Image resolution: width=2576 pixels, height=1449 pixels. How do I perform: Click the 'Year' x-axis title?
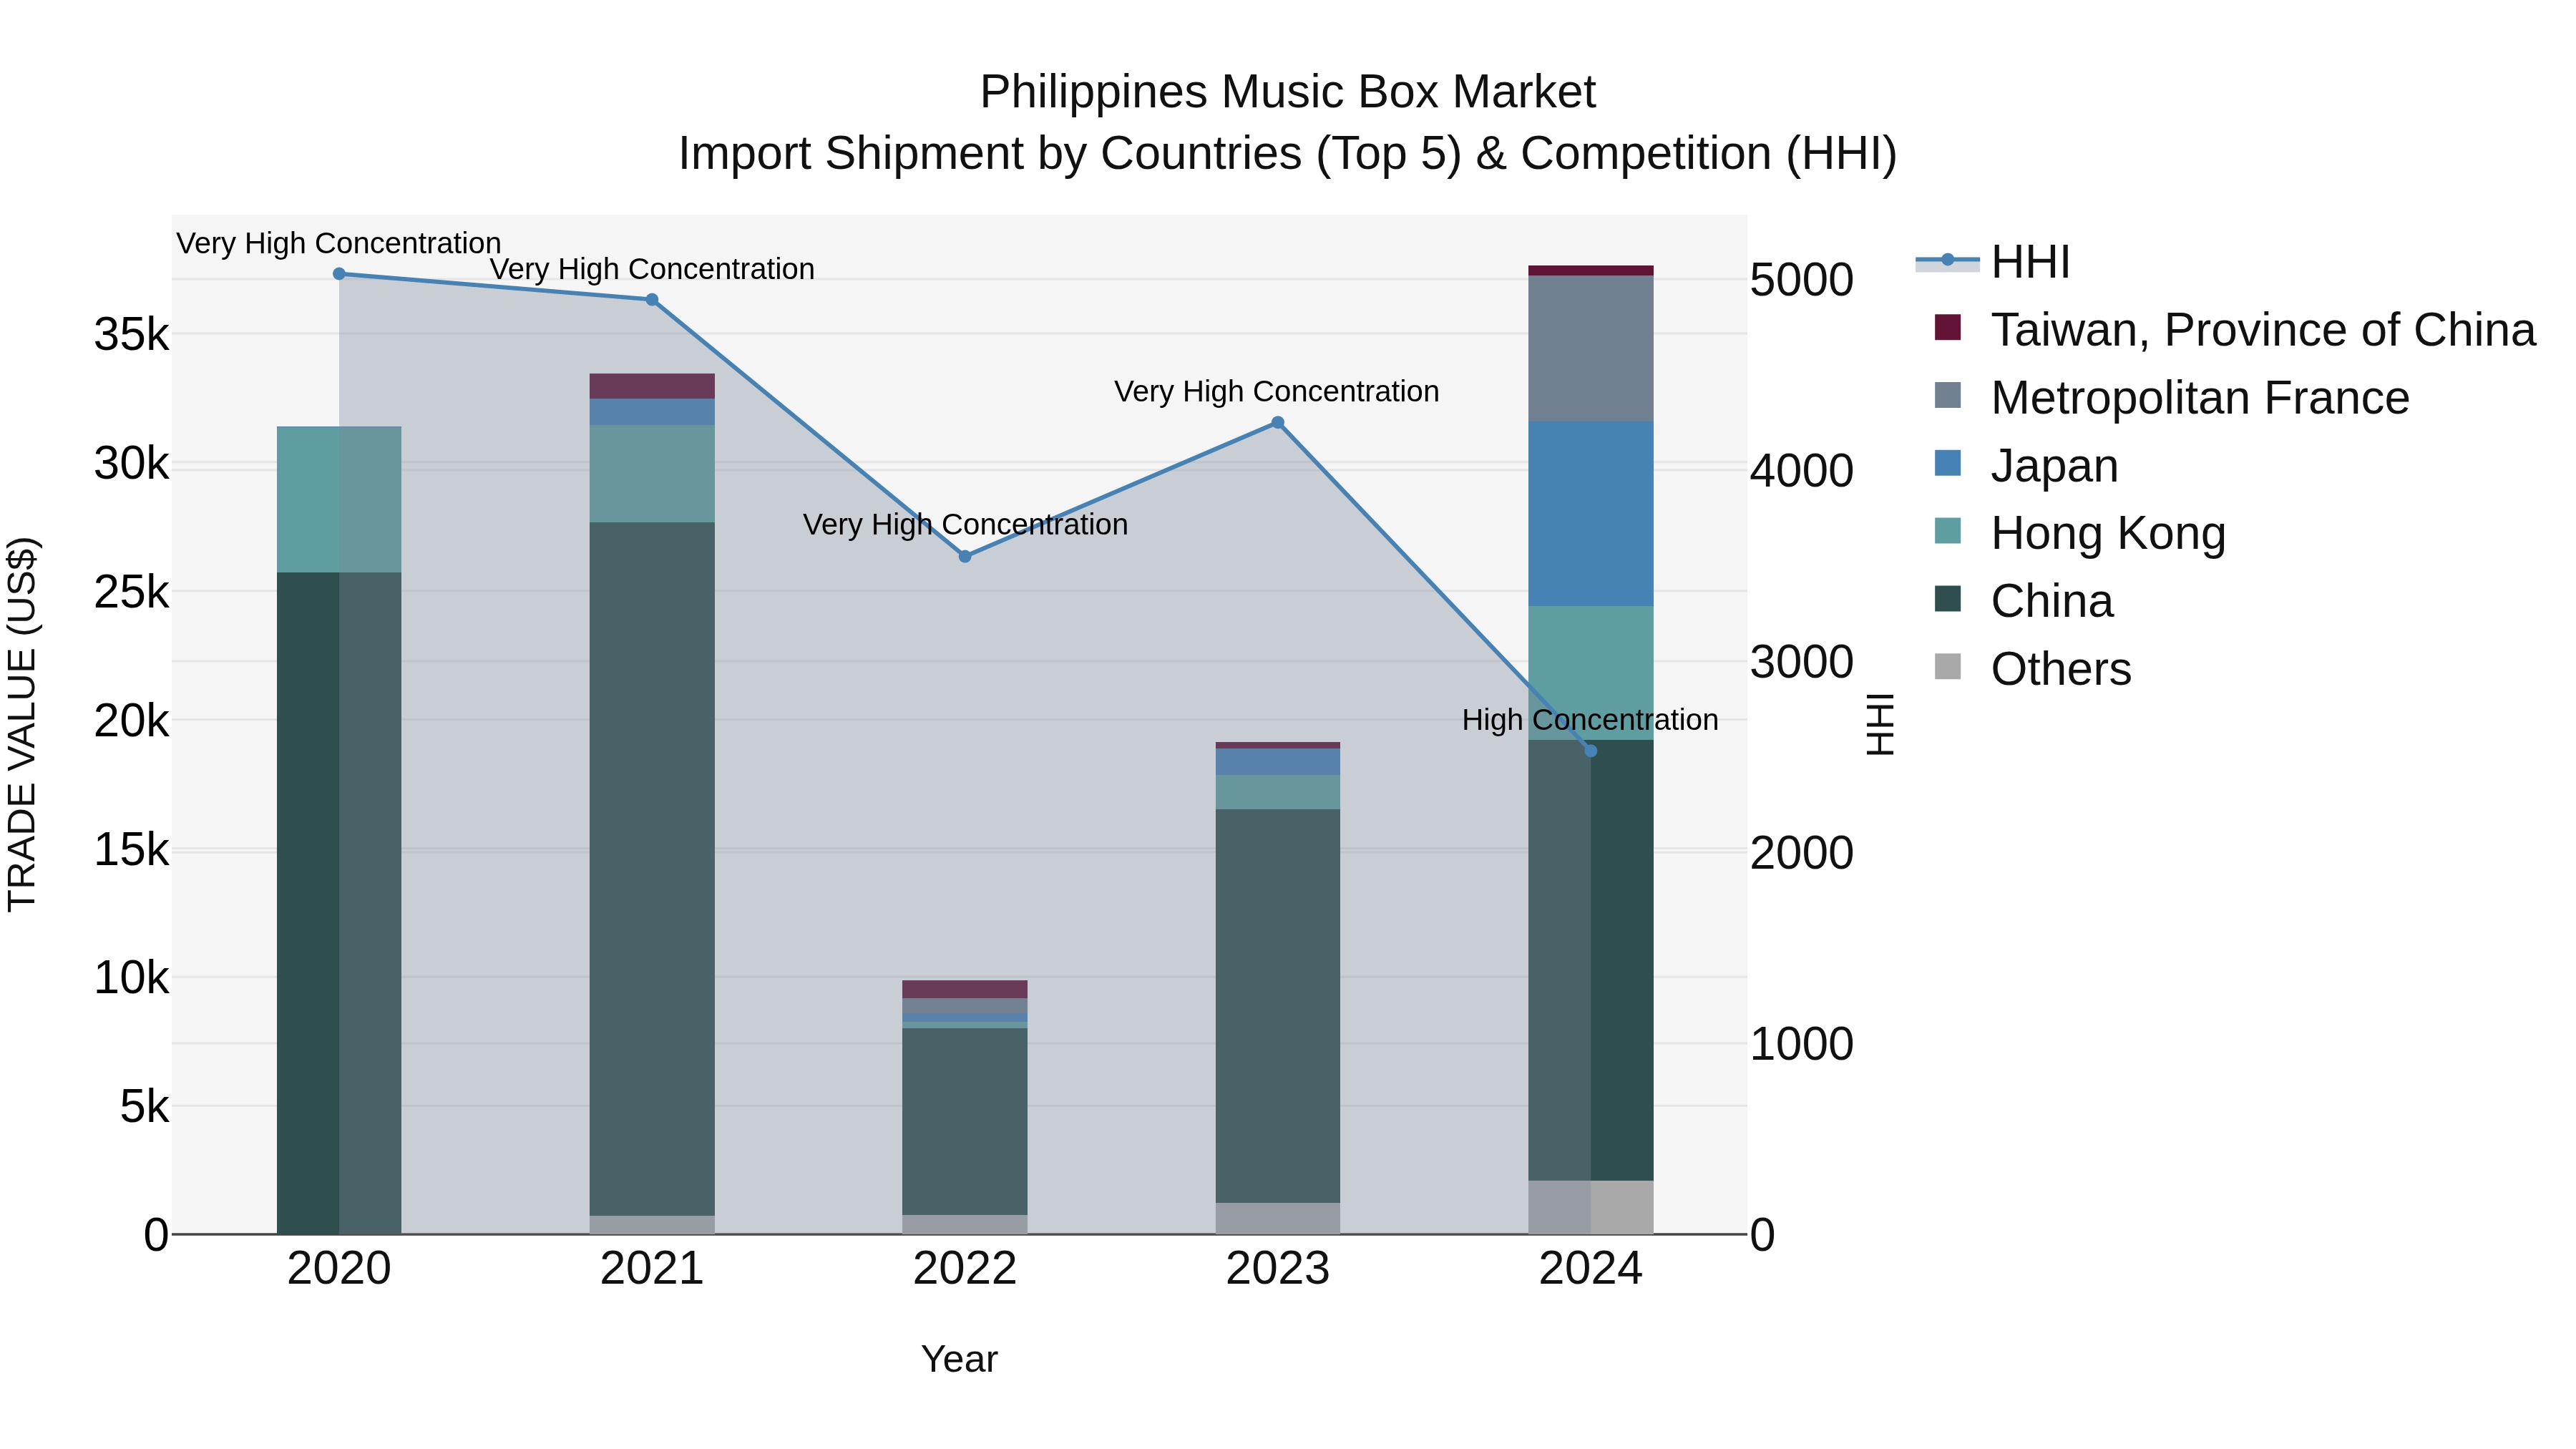click(959, 1360)
